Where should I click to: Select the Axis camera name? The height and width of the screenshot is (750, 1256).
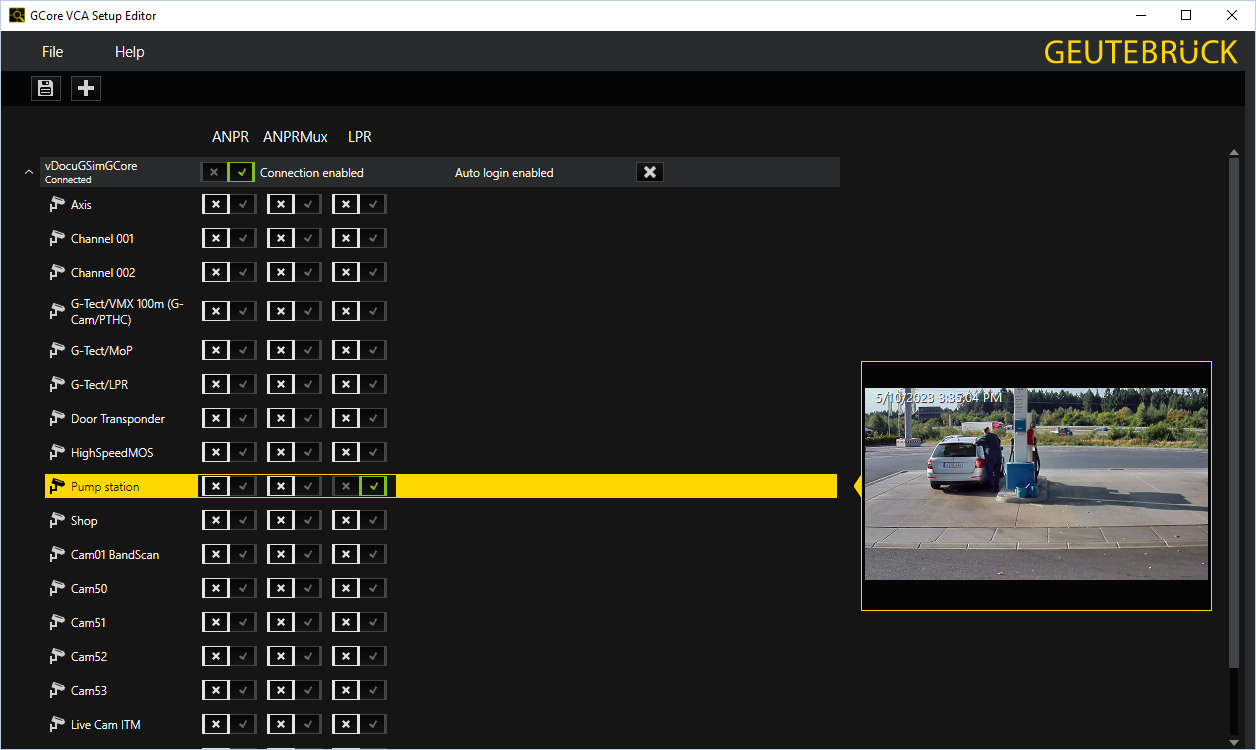(81, 205)
